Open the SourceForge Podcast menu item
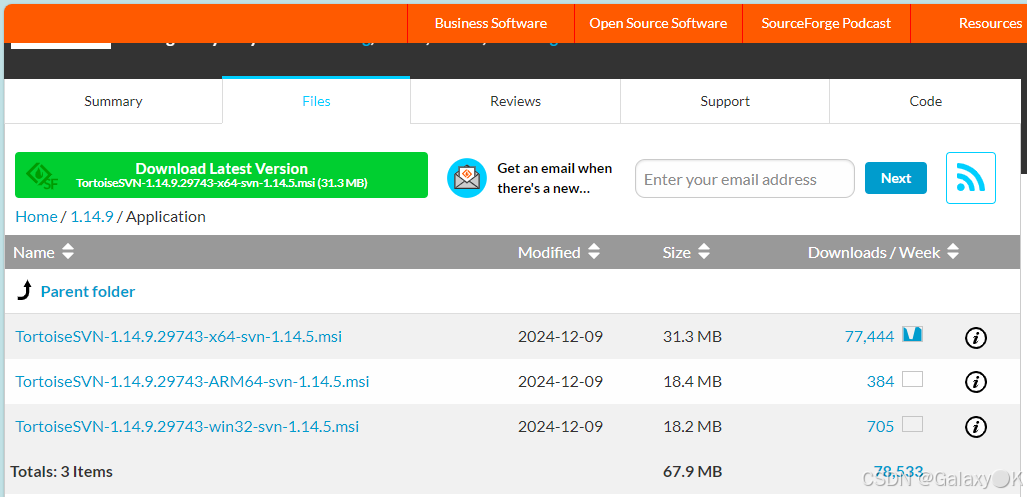The height and width of the screenshot is (497, 1027). 826,24
